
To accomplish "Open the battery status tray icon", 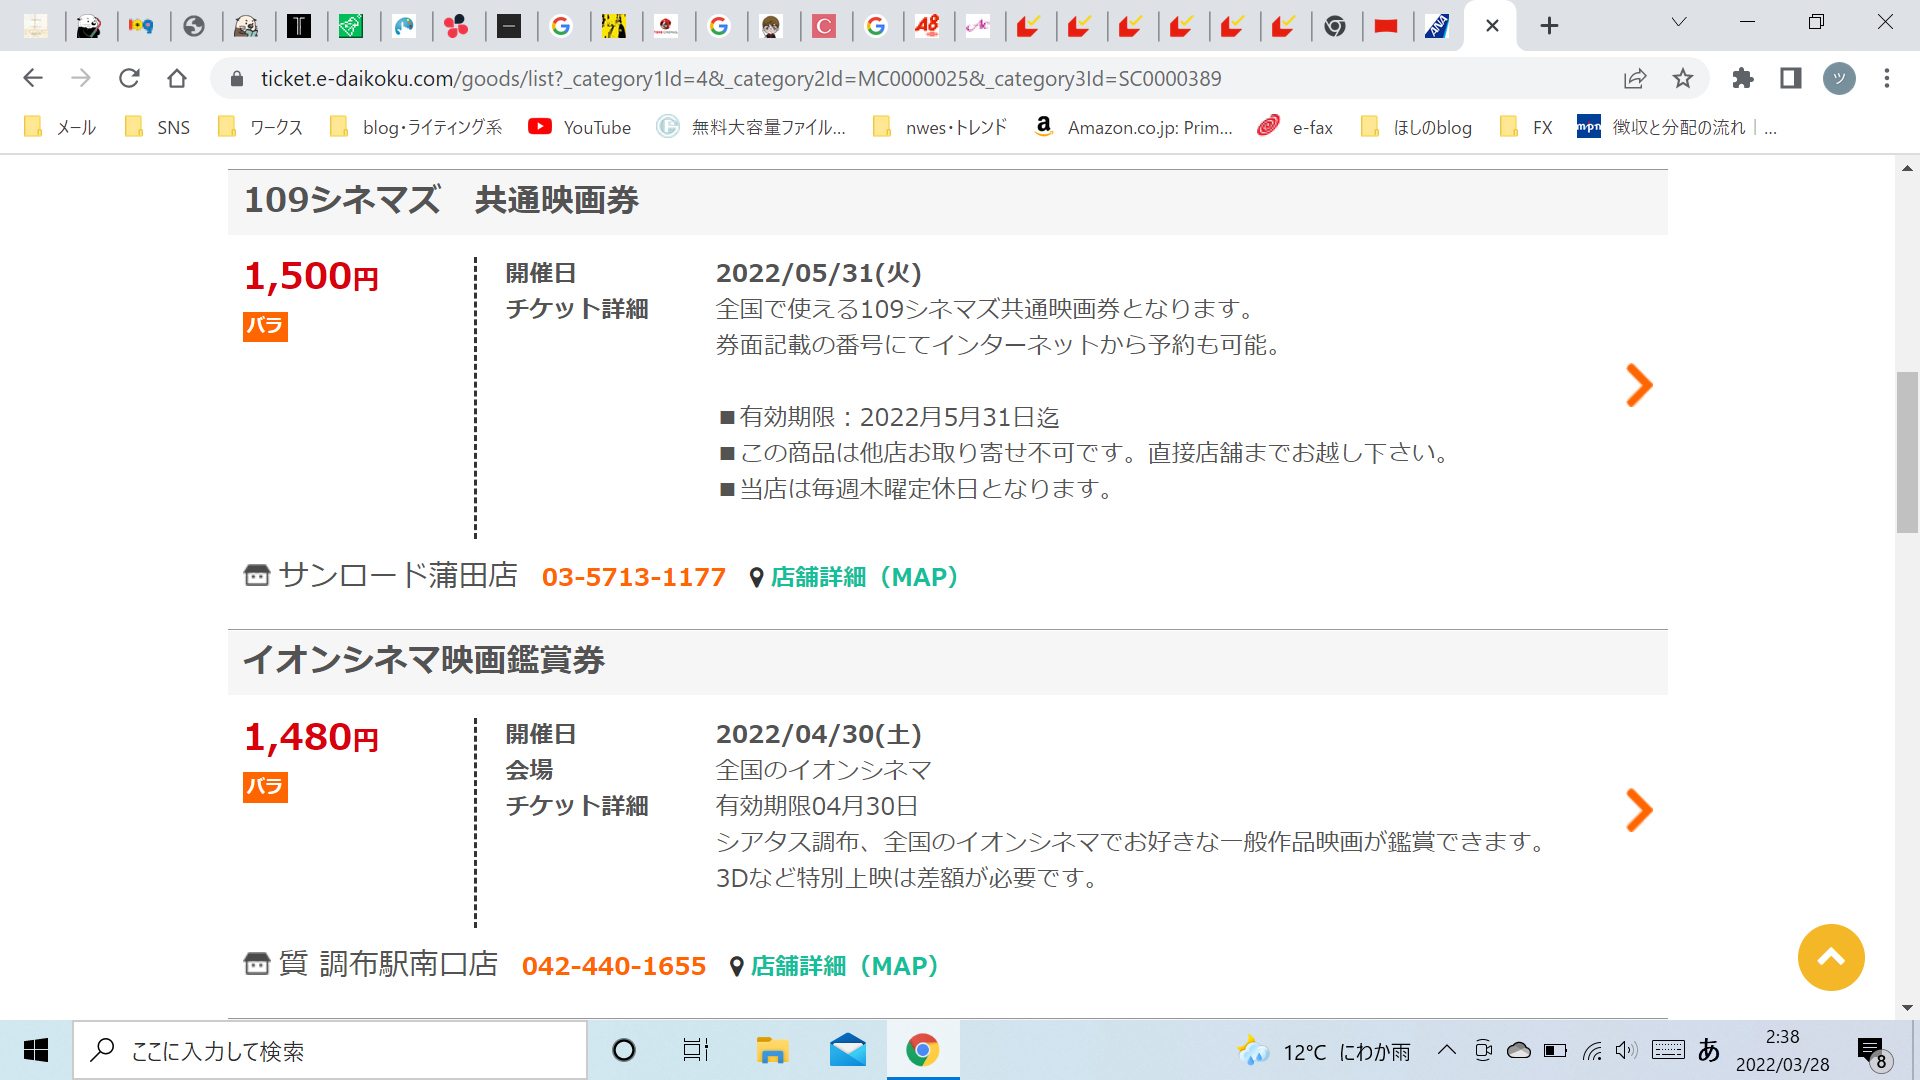I will [x=1555, y=1050].
